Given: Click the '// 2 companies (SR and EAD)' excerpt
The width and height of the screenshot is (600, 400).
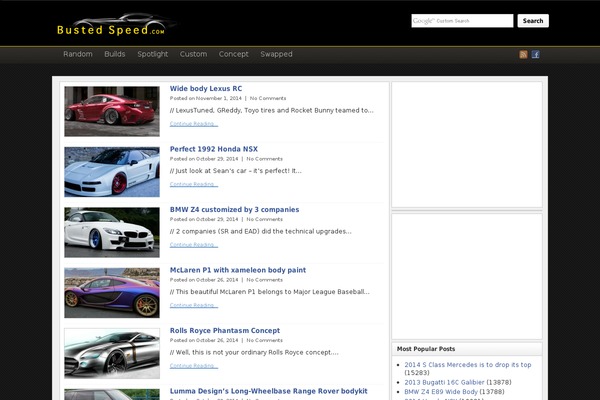Looking at the screenshot, I should 261,231.
